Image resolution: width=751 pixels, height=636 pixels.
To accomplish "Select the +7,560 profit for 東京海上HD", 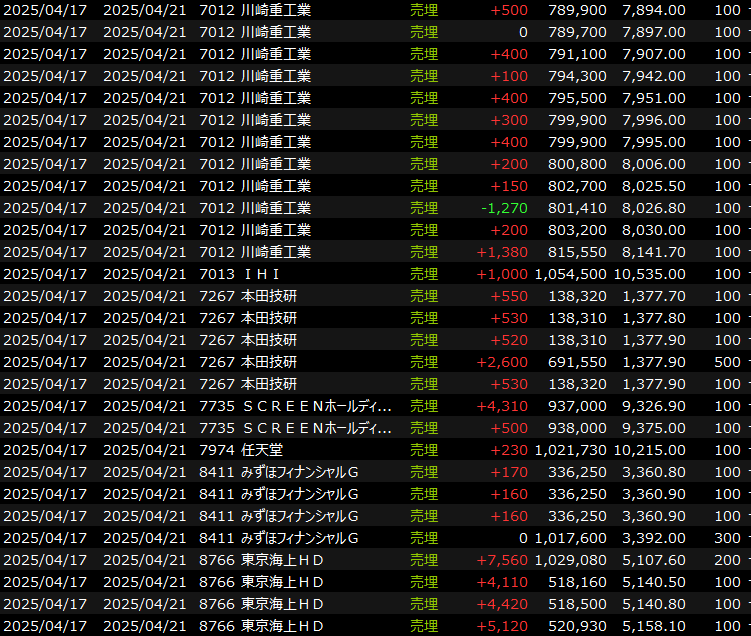I will [x=502, y=560].
